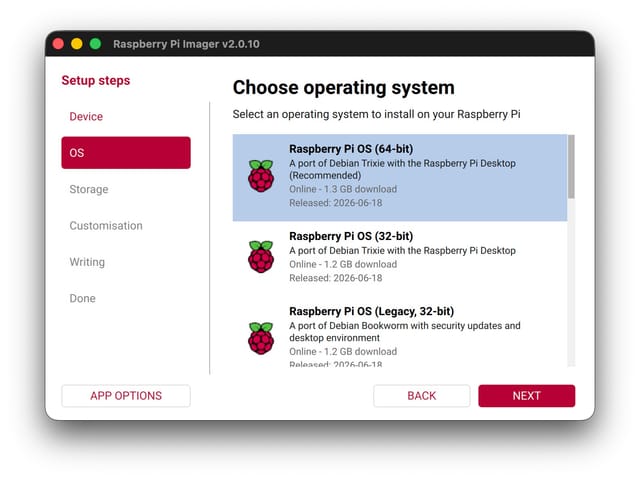The image size is (640, 480).
Task: Select Raspberry Pi OS (64-bit) title
Action: [351, 149]
